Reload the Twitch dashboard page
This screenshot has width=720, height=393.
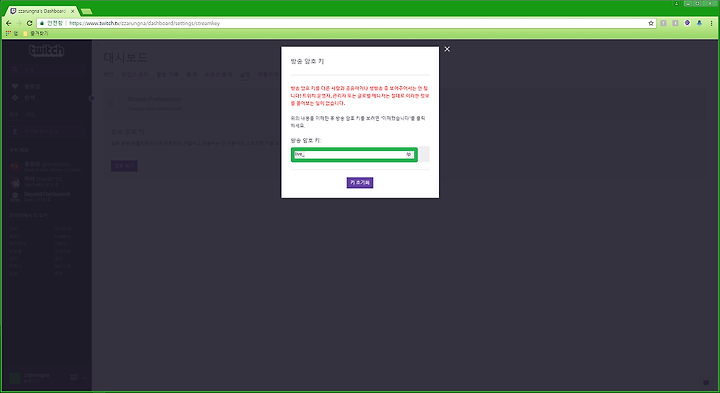30,23
